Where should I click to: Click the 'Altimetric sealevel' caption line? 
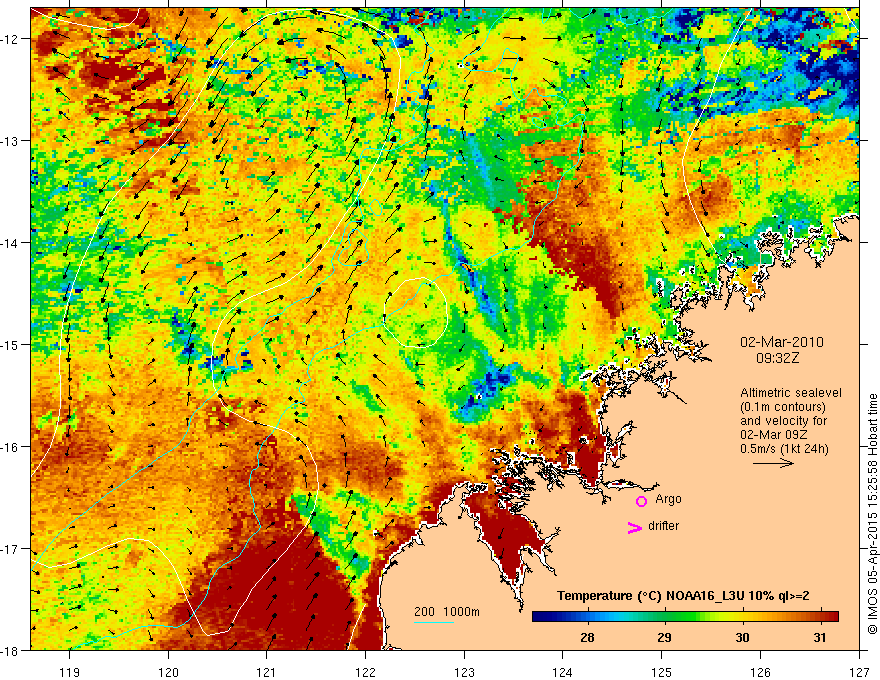click(790, 393)
